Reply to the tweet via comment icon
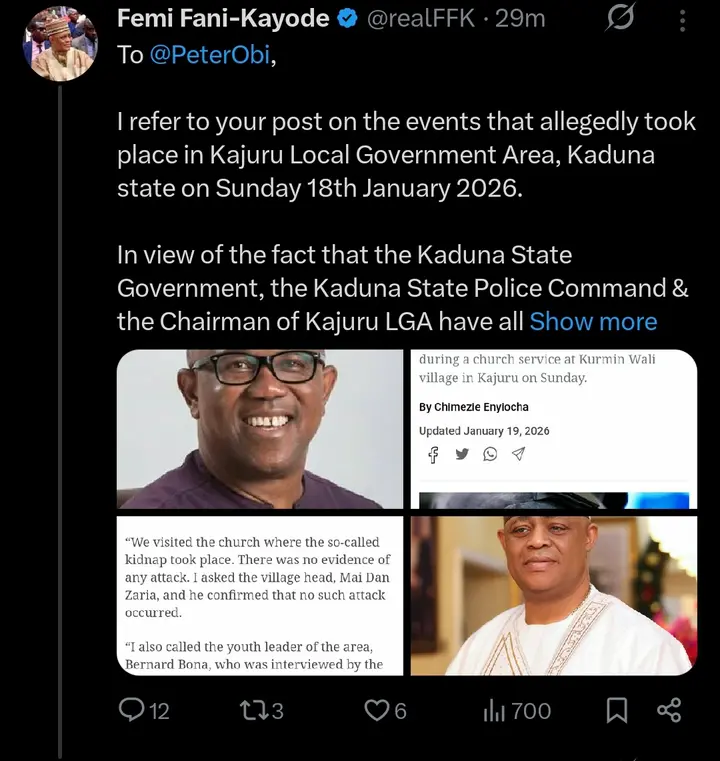The height and width of the screenshot is (761, 720). tap(132, 710)
